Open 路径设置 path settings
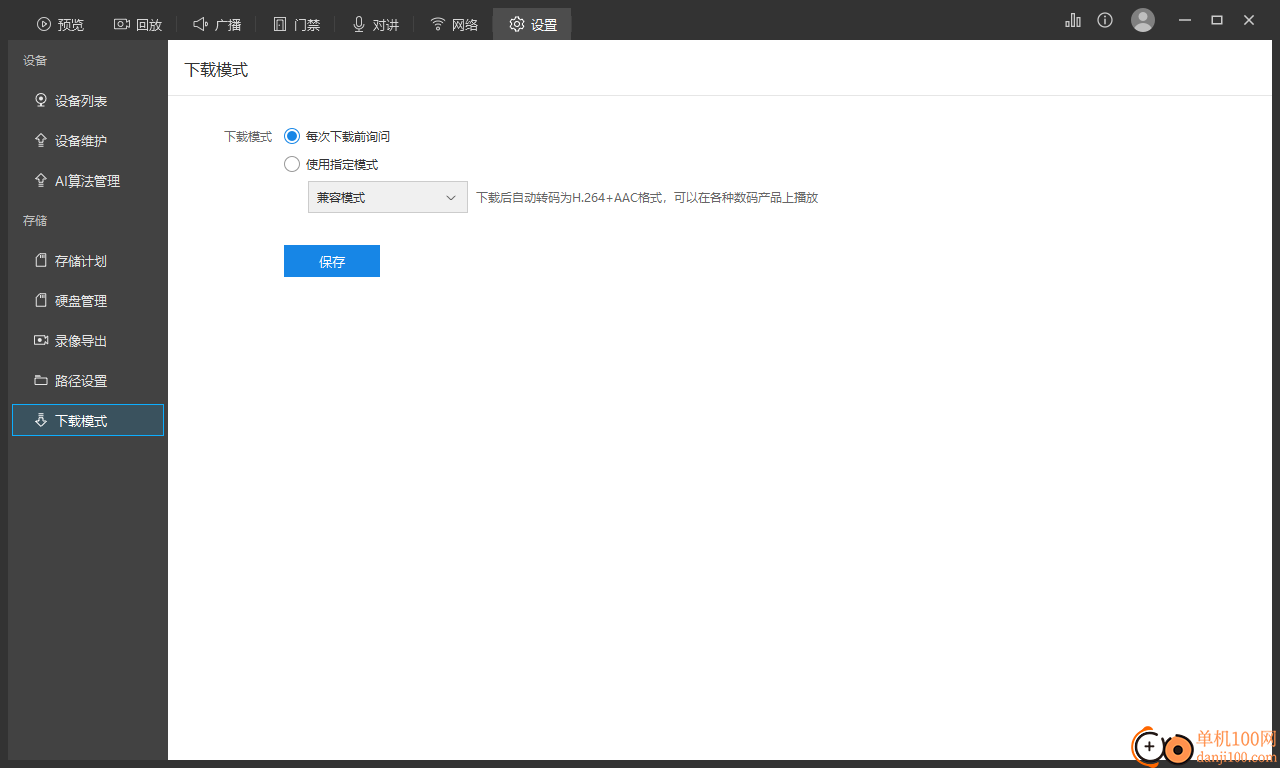1280x768 pixels. coord(88,380)
